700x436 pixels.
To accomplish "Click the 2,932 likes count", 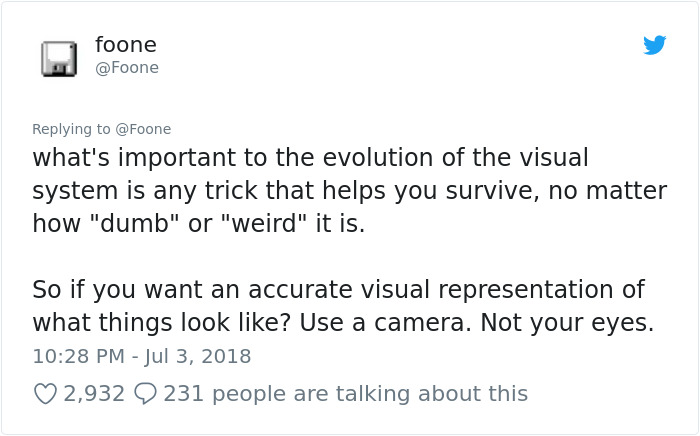I will [x=94, y=394].
